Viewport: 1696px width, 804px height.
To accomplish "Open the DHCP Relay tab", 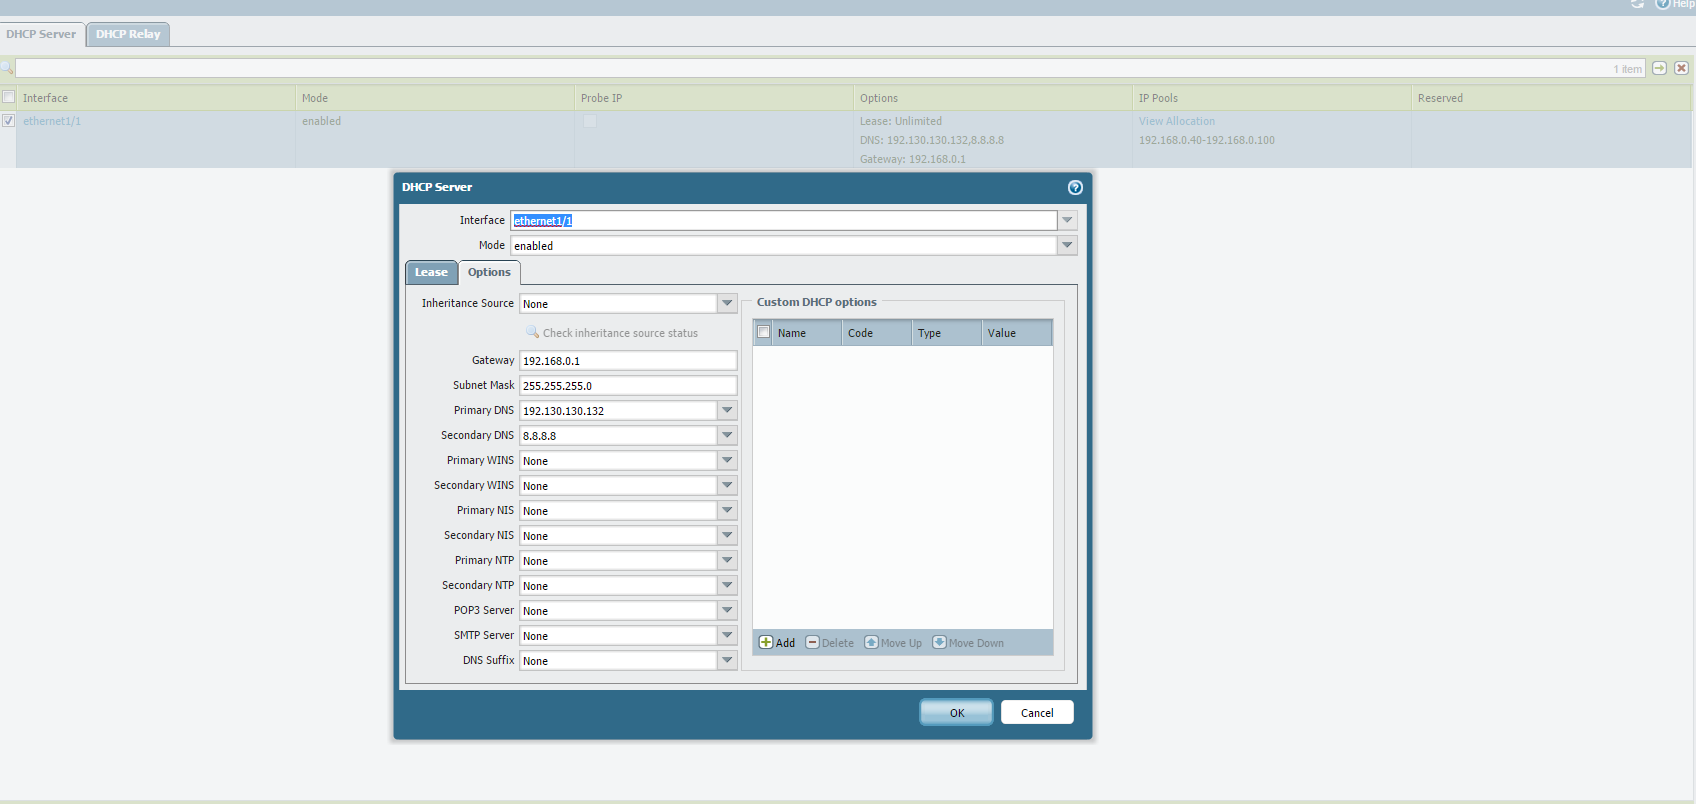I will 128,34.
